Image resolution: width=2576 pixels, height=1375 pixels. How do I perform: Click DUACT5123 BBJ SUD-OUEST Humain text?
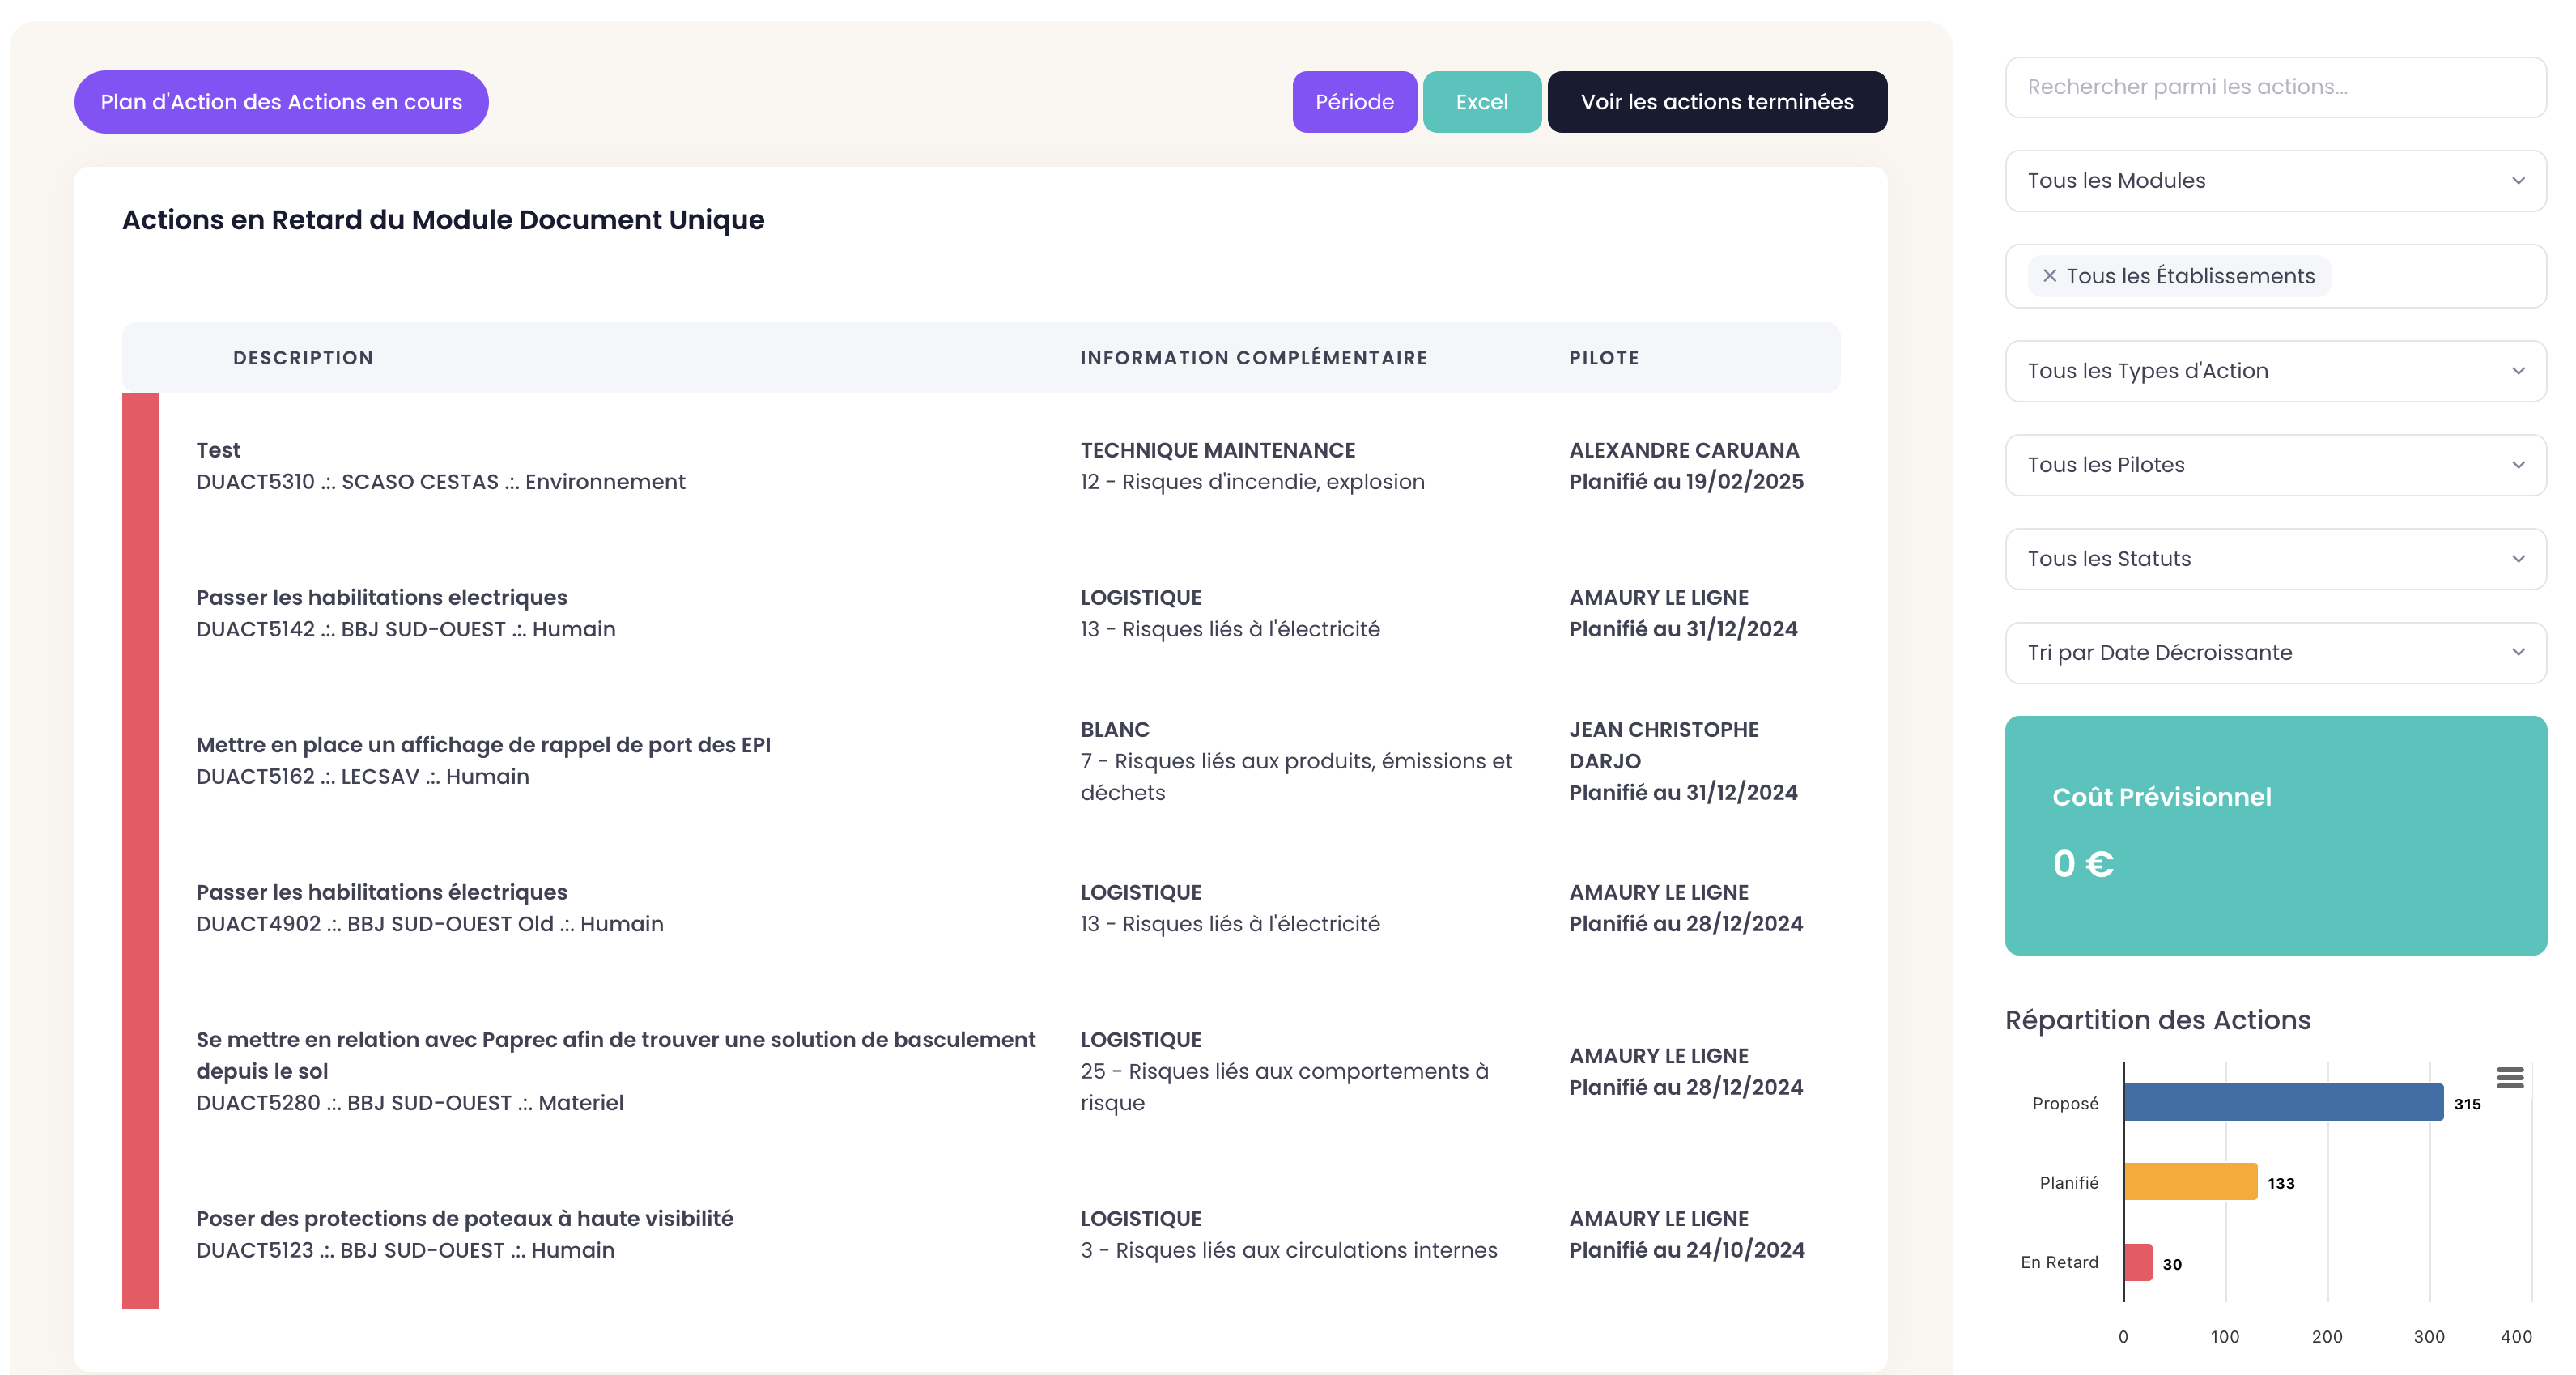click(x=405, y=1251)
